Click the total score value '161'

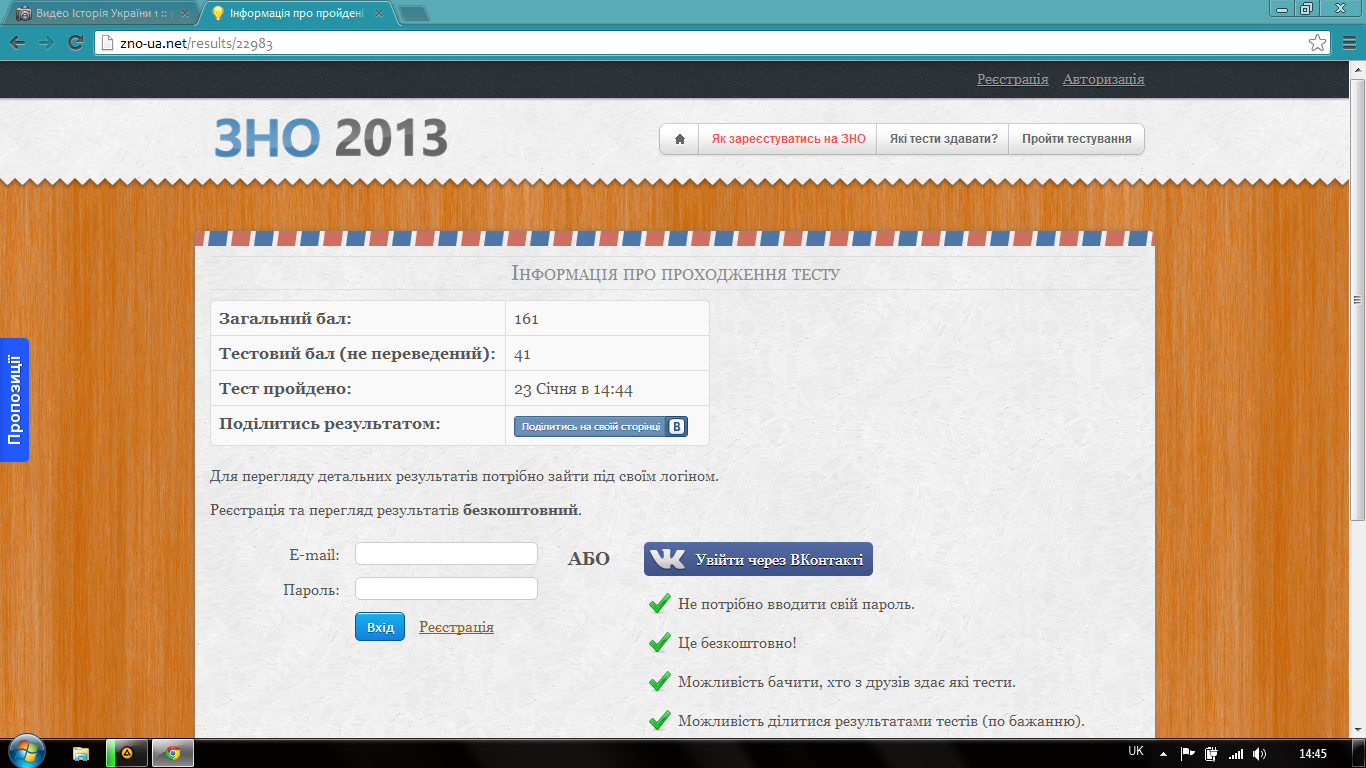526,319
